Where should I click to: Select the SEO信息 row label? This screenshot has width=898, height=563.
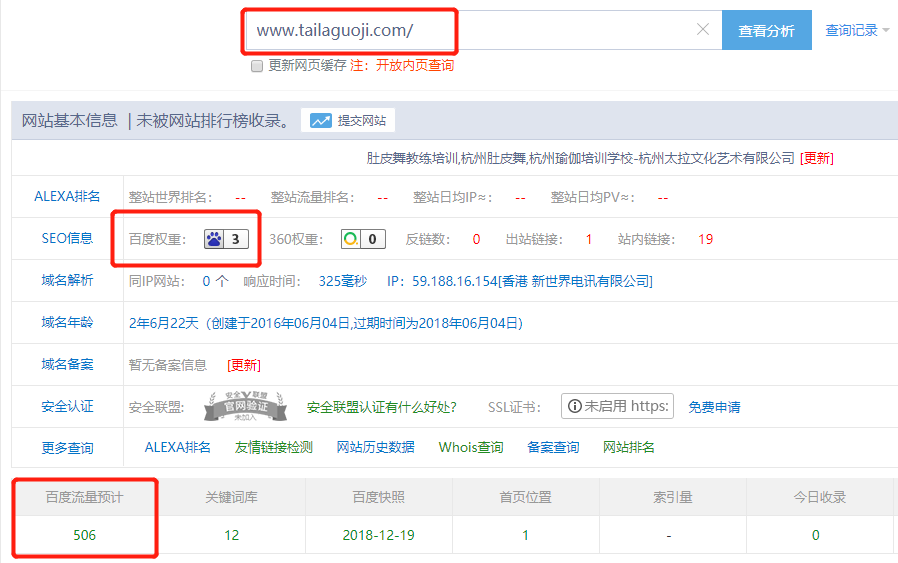click(x=67, y=238)
